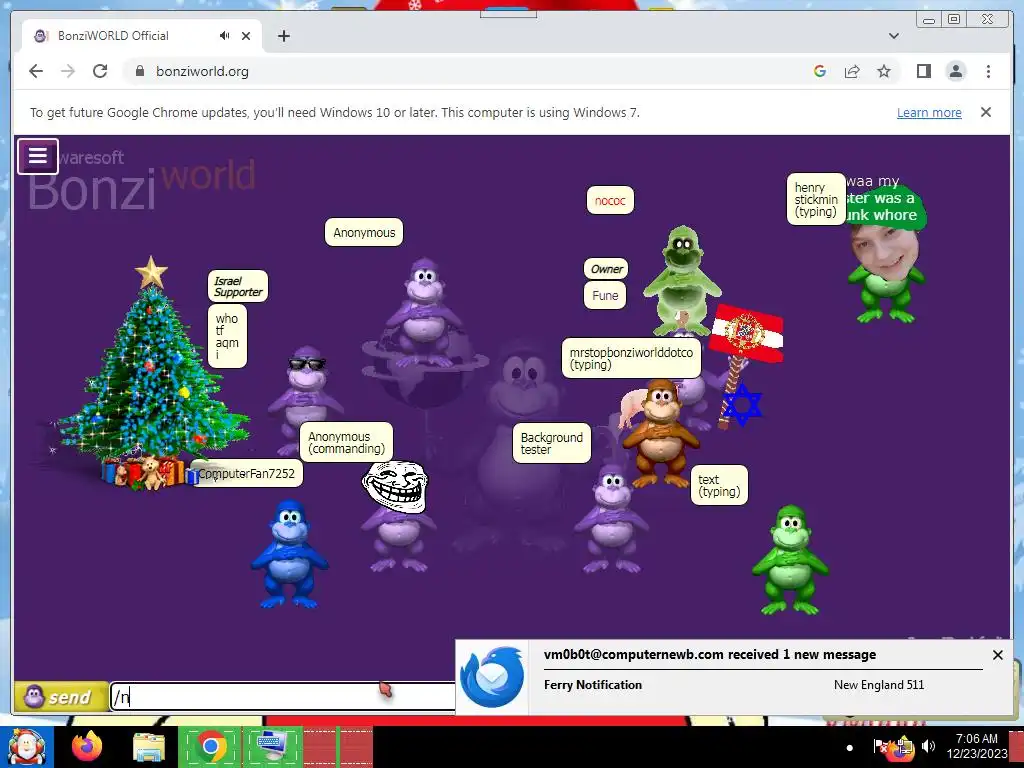Click the purple Background tester Bonzi
Image resolution: width=1024 pixels, height=768 pixels.
pyautogui.click(x=611, y=519)
